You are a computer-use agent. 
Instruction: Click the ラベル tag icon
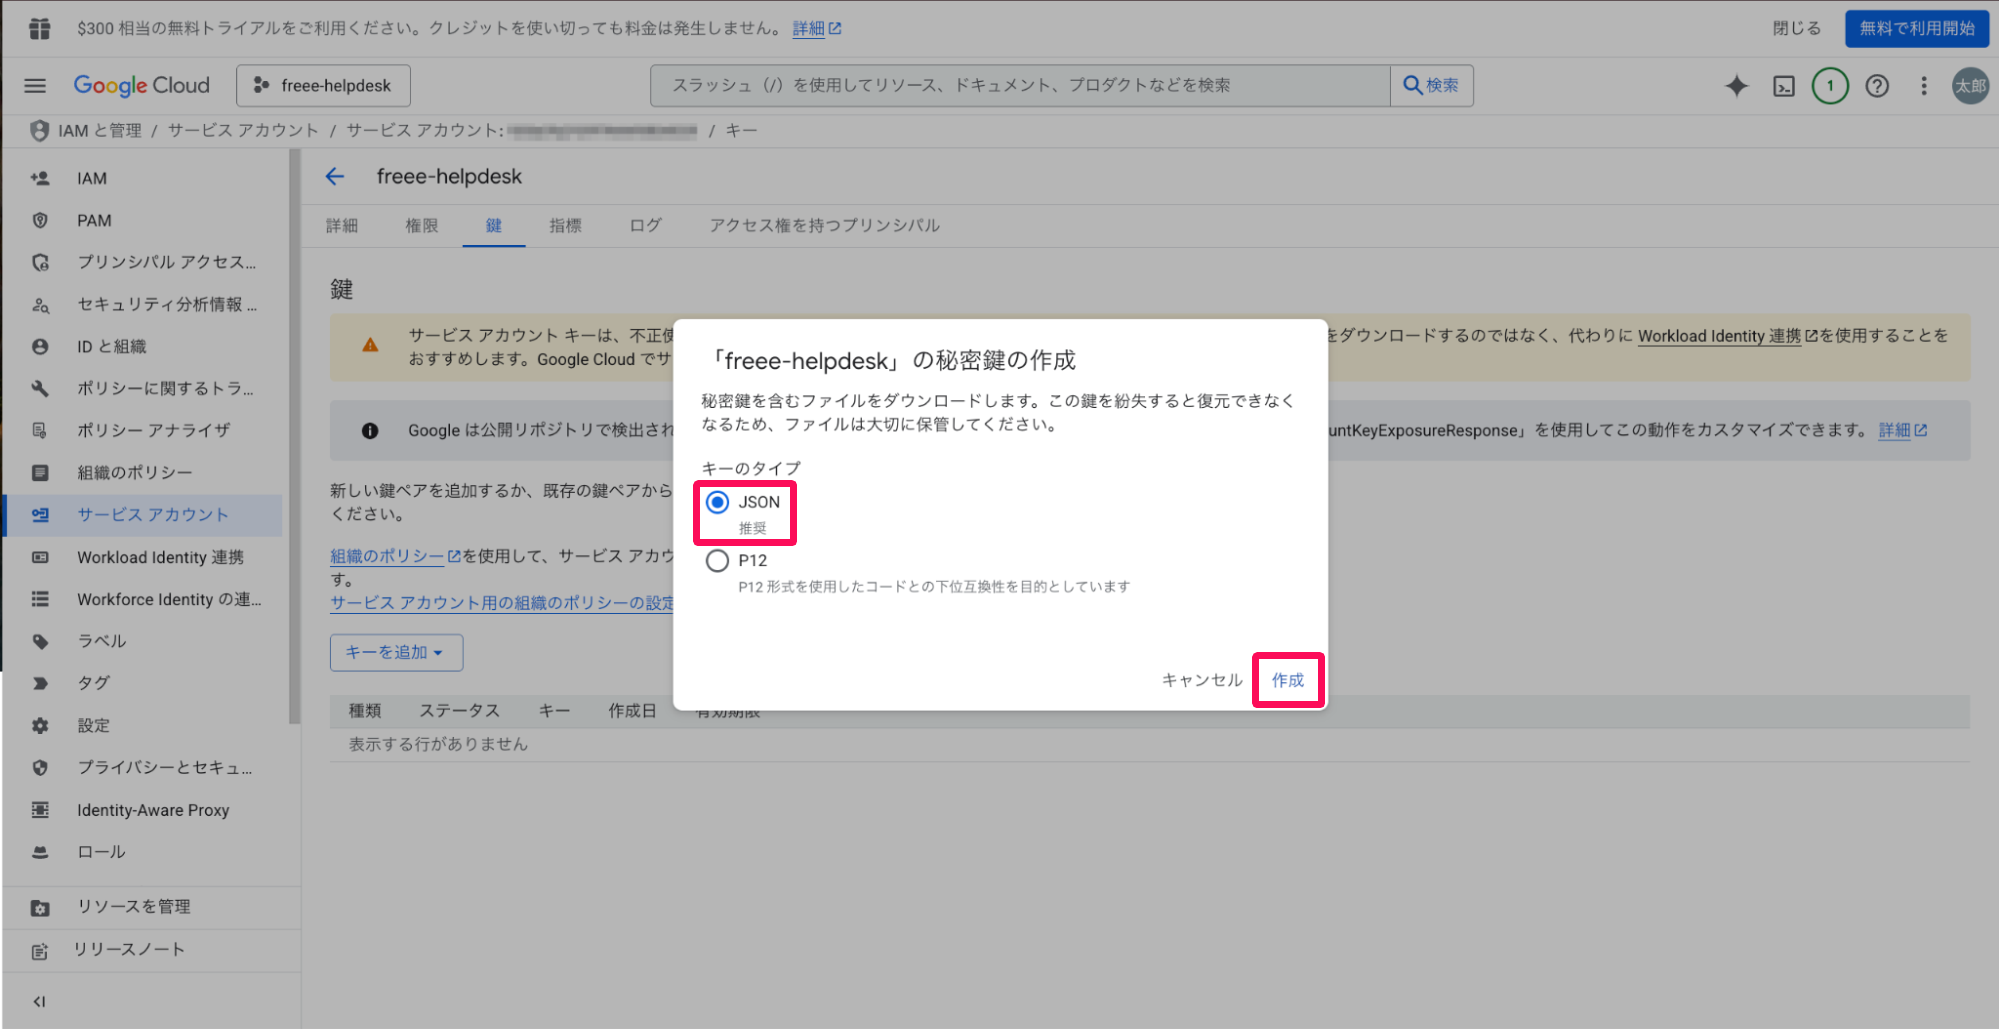click(x=40, y=642)
